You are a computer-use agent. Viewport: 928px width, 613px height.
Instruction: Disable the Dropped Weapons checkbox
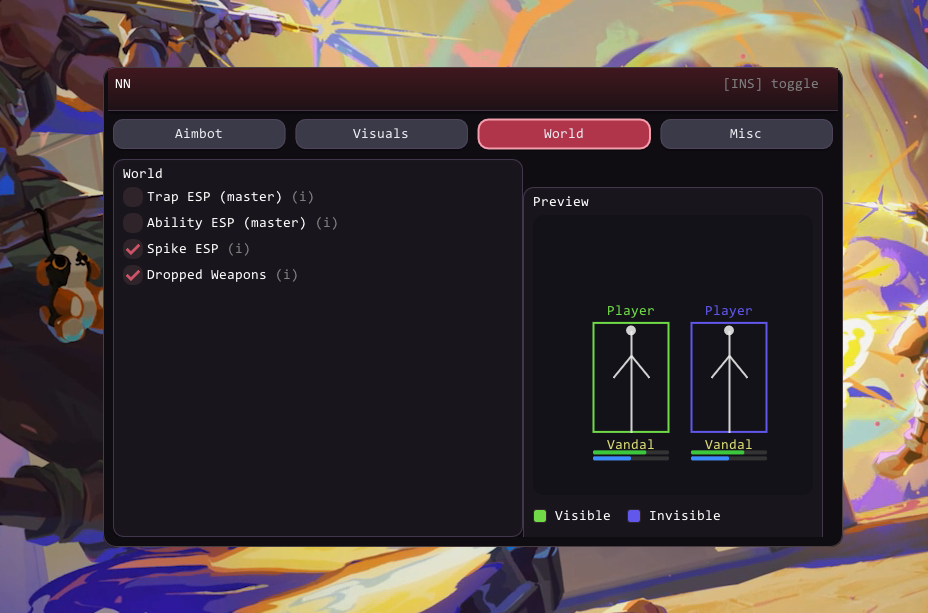coord(133,275)
